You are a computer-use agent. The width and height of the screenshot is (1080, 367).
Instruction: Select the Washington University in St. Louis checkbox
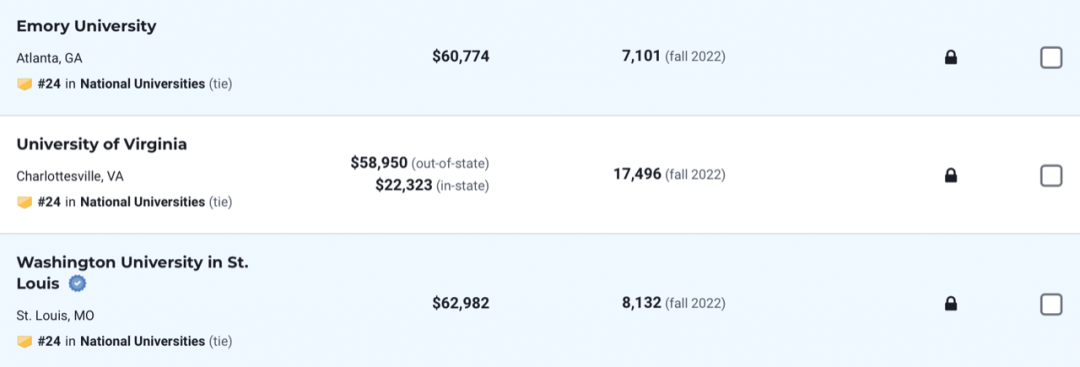tap(1051, 304)
